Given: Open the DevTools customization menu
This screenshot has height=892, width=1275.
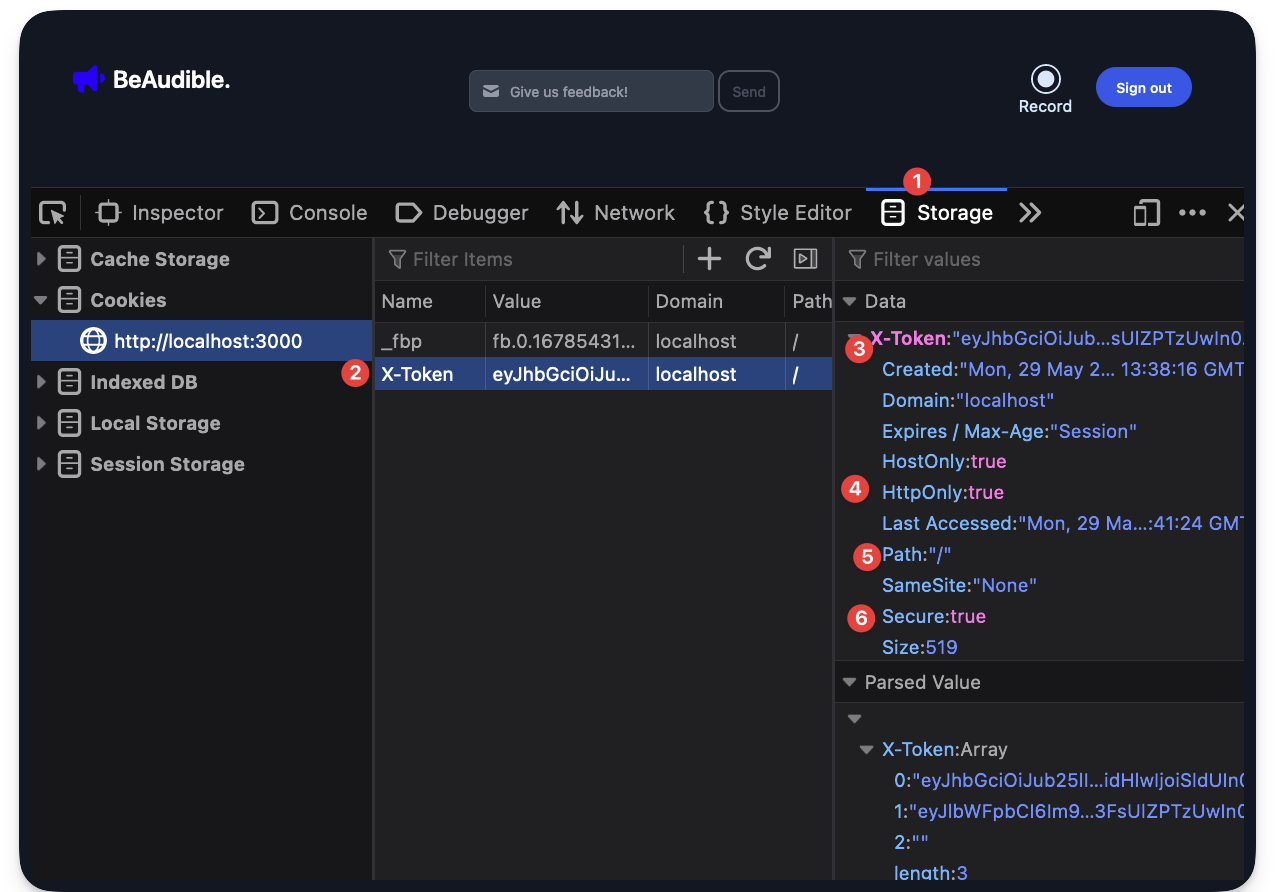Looking at the screenshot, I should pyautogui.click(x=1192, y=212).
